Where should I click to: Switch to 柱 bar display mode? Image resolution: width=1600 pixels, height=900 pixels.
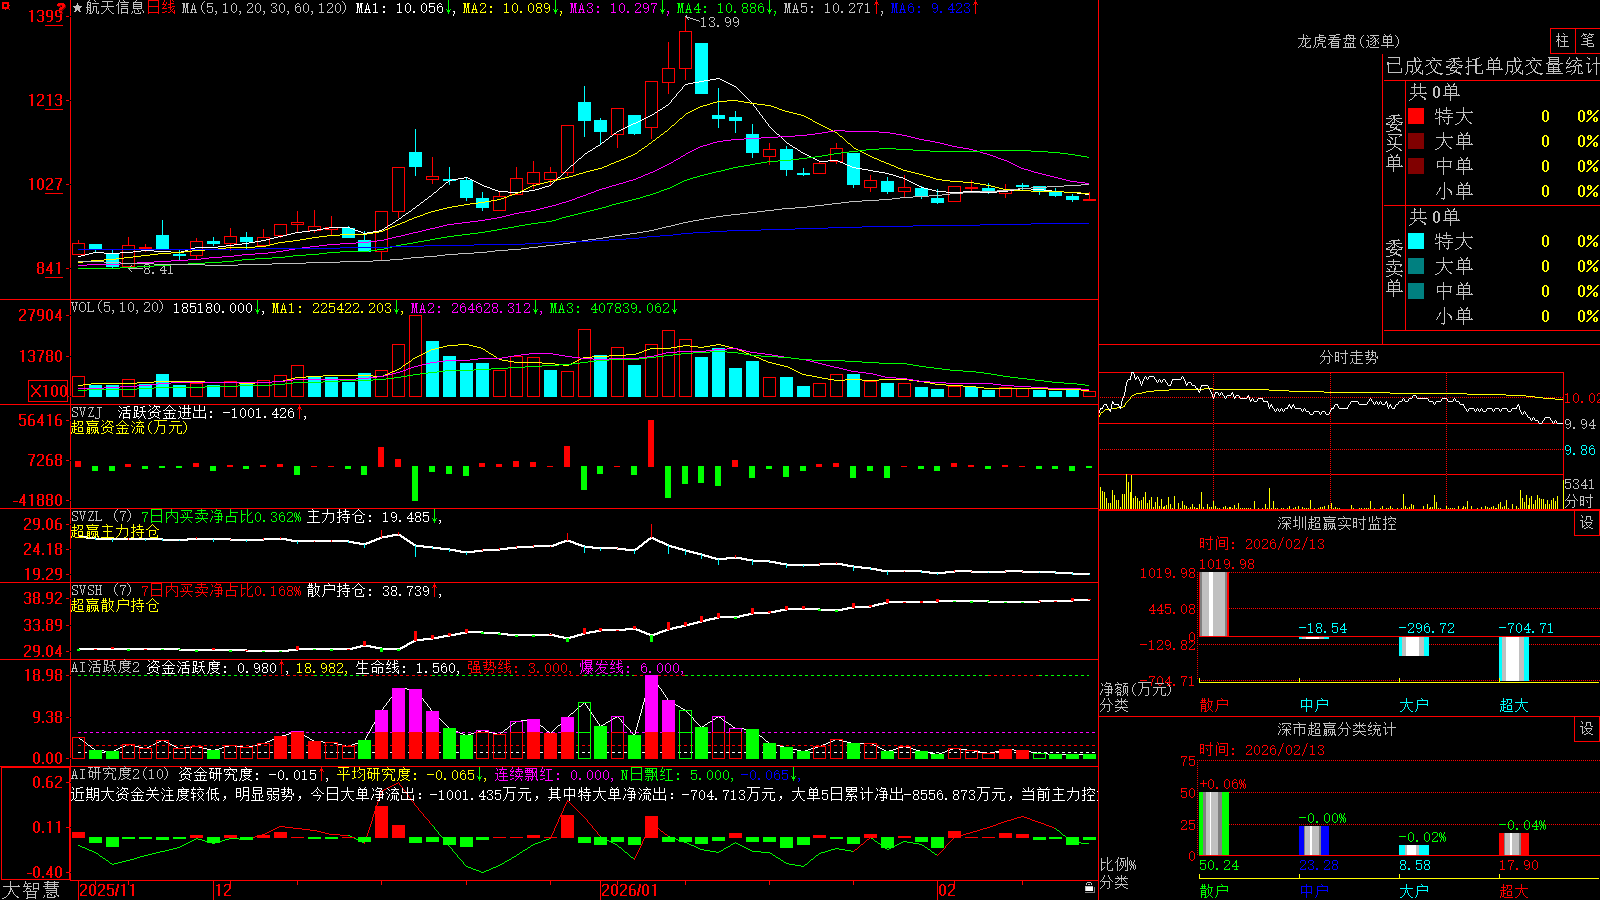click(x=1562, y=40)
